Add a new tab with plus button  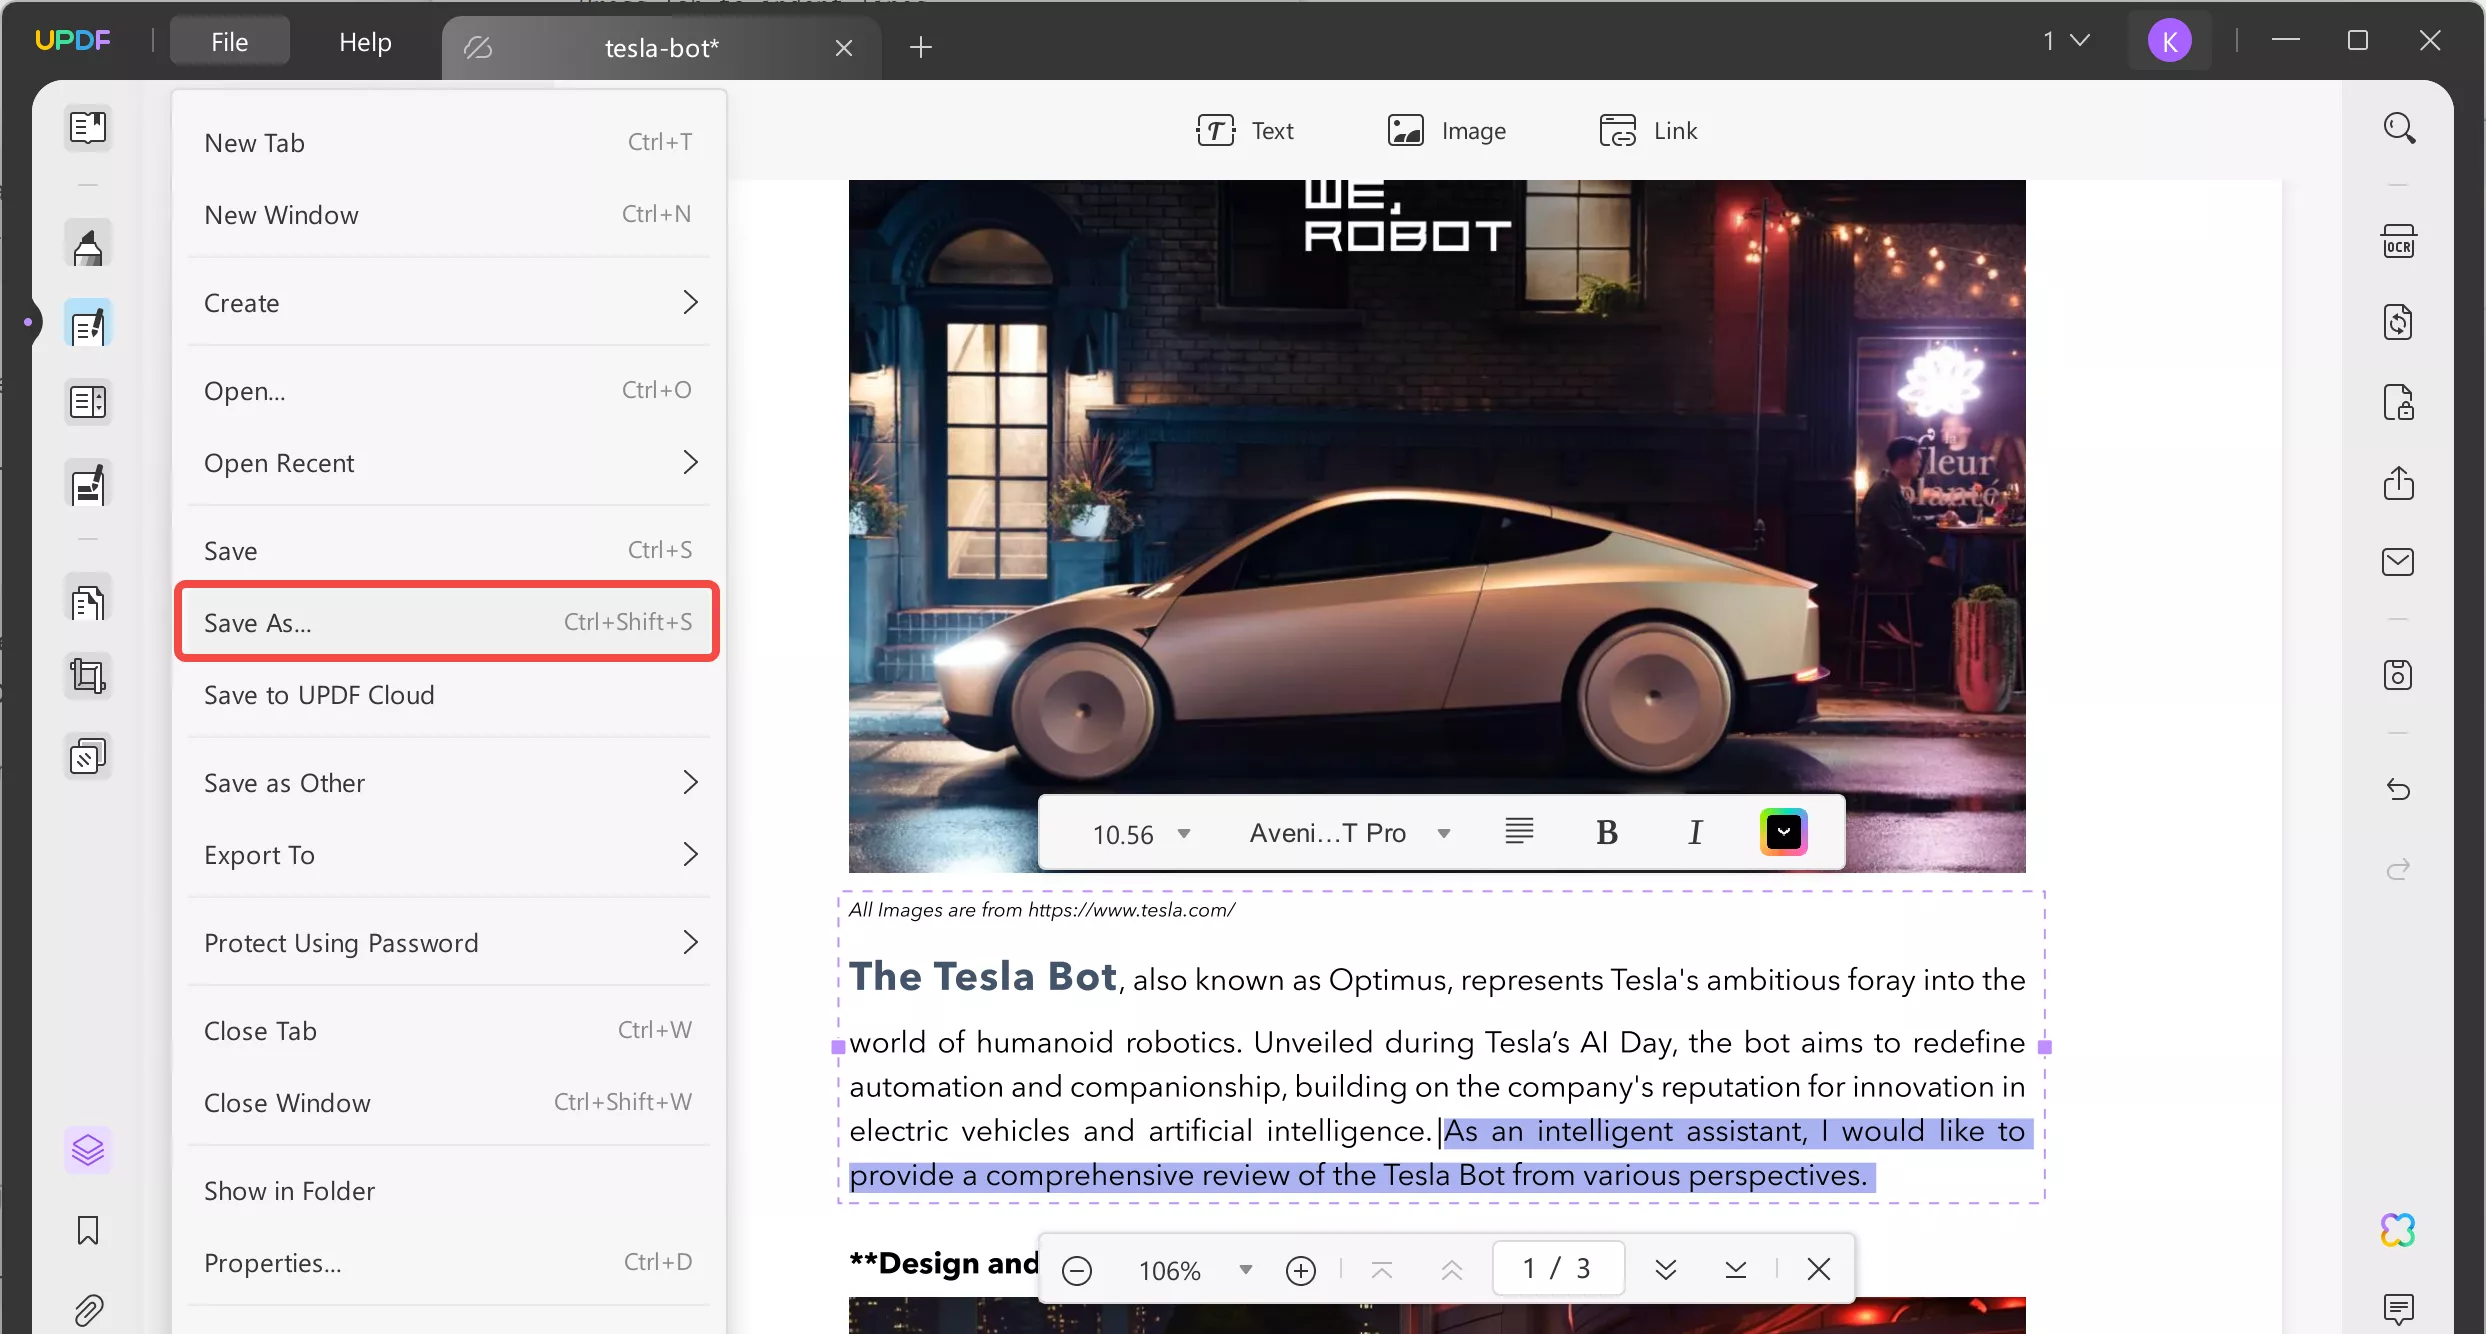click(x=921, y=47)
